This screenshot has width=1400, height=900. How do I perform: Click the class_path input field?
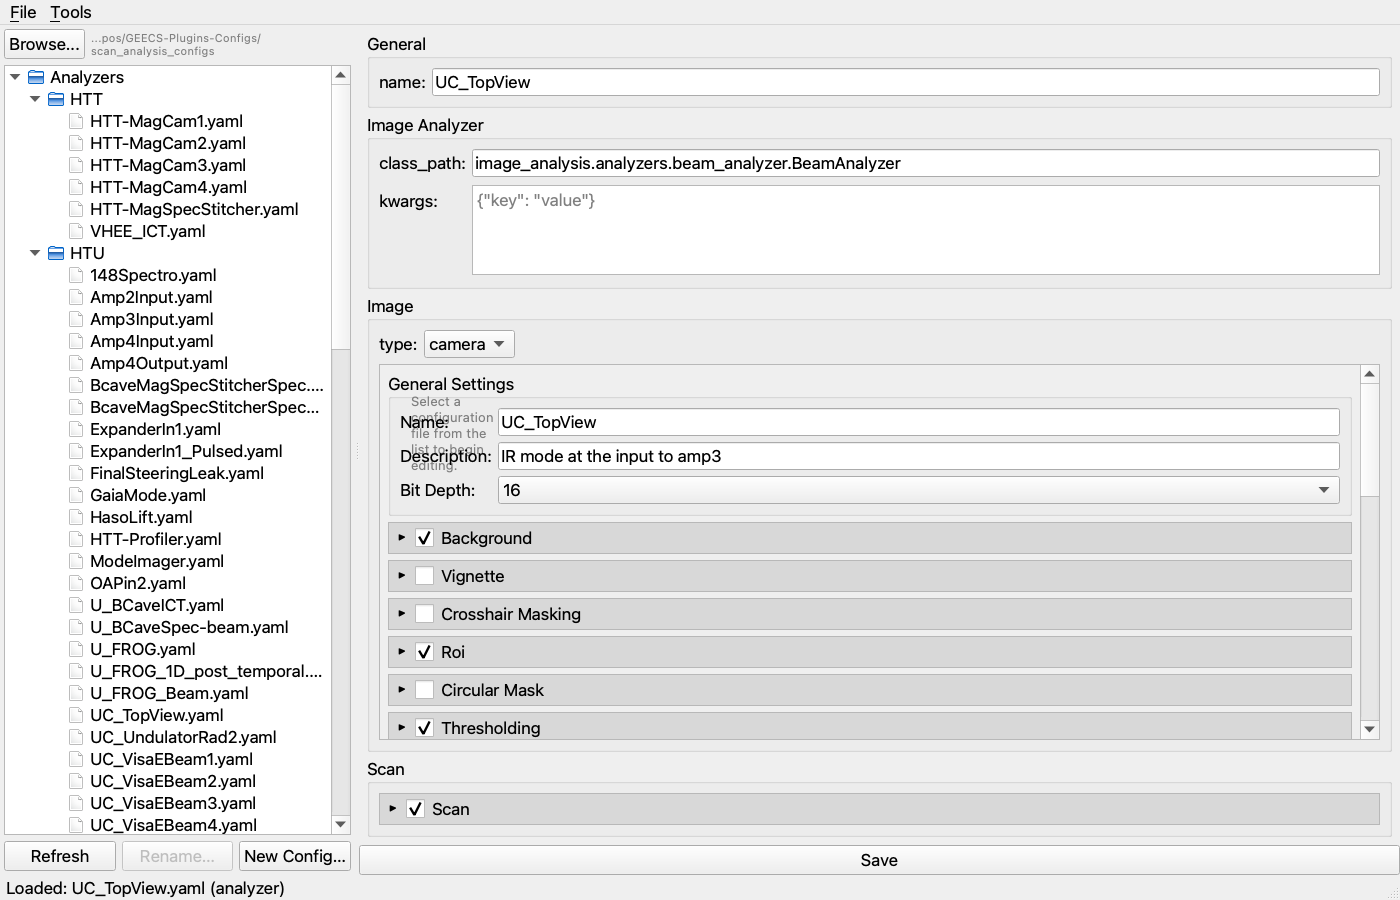click(925, 163)
